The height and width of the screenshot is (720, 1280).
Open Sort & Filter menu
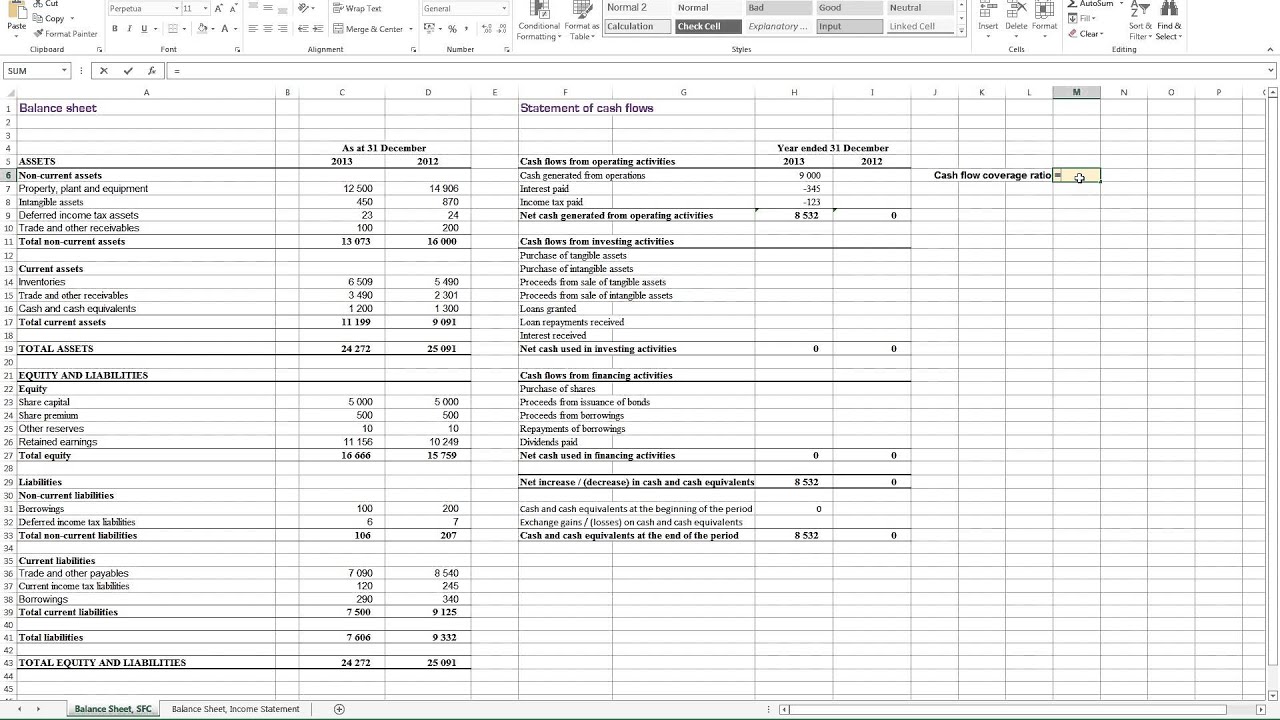coord(1140,20)
